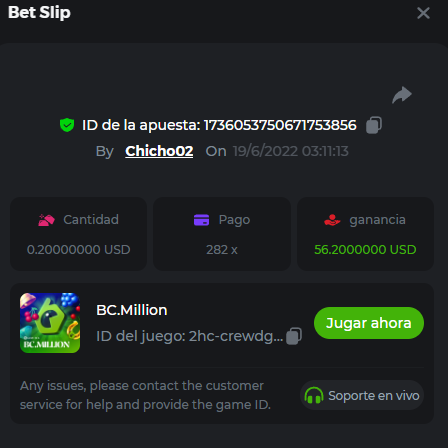Viewport: 448px width, 448px height.
Task: Select the bet ID number text
Action: pyautogui.click(x=280, y=125)
